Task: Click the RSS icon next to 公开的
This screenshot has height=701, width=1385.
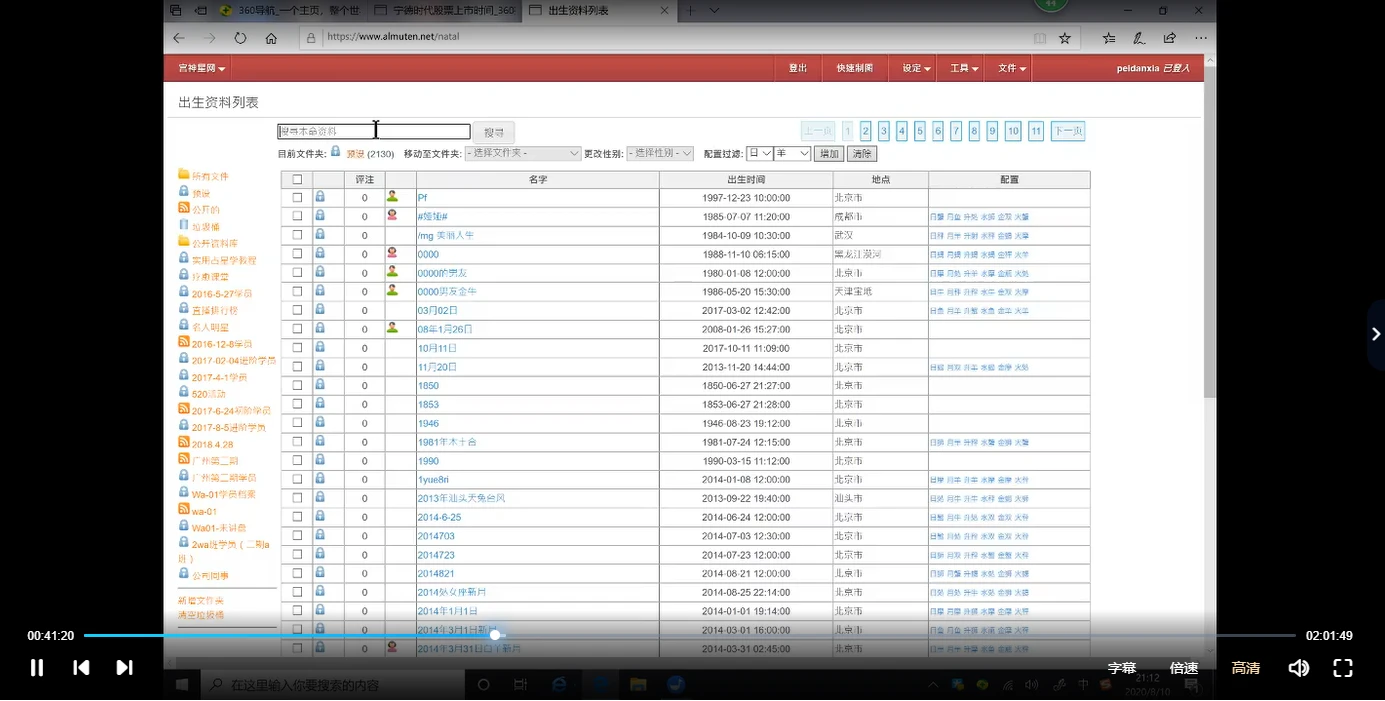Action: pyautogui.click(x=184, y=208)
